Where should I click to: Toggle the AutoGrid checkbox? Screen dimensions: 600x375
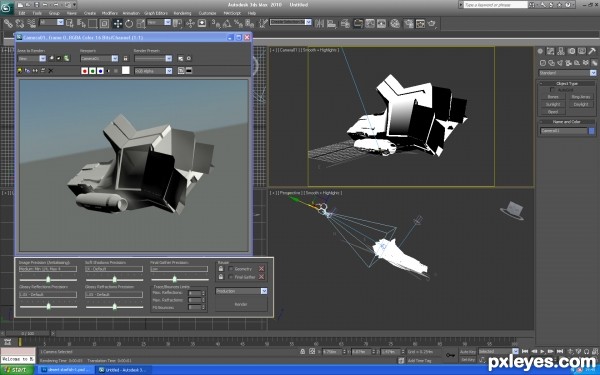coord(552,90)
